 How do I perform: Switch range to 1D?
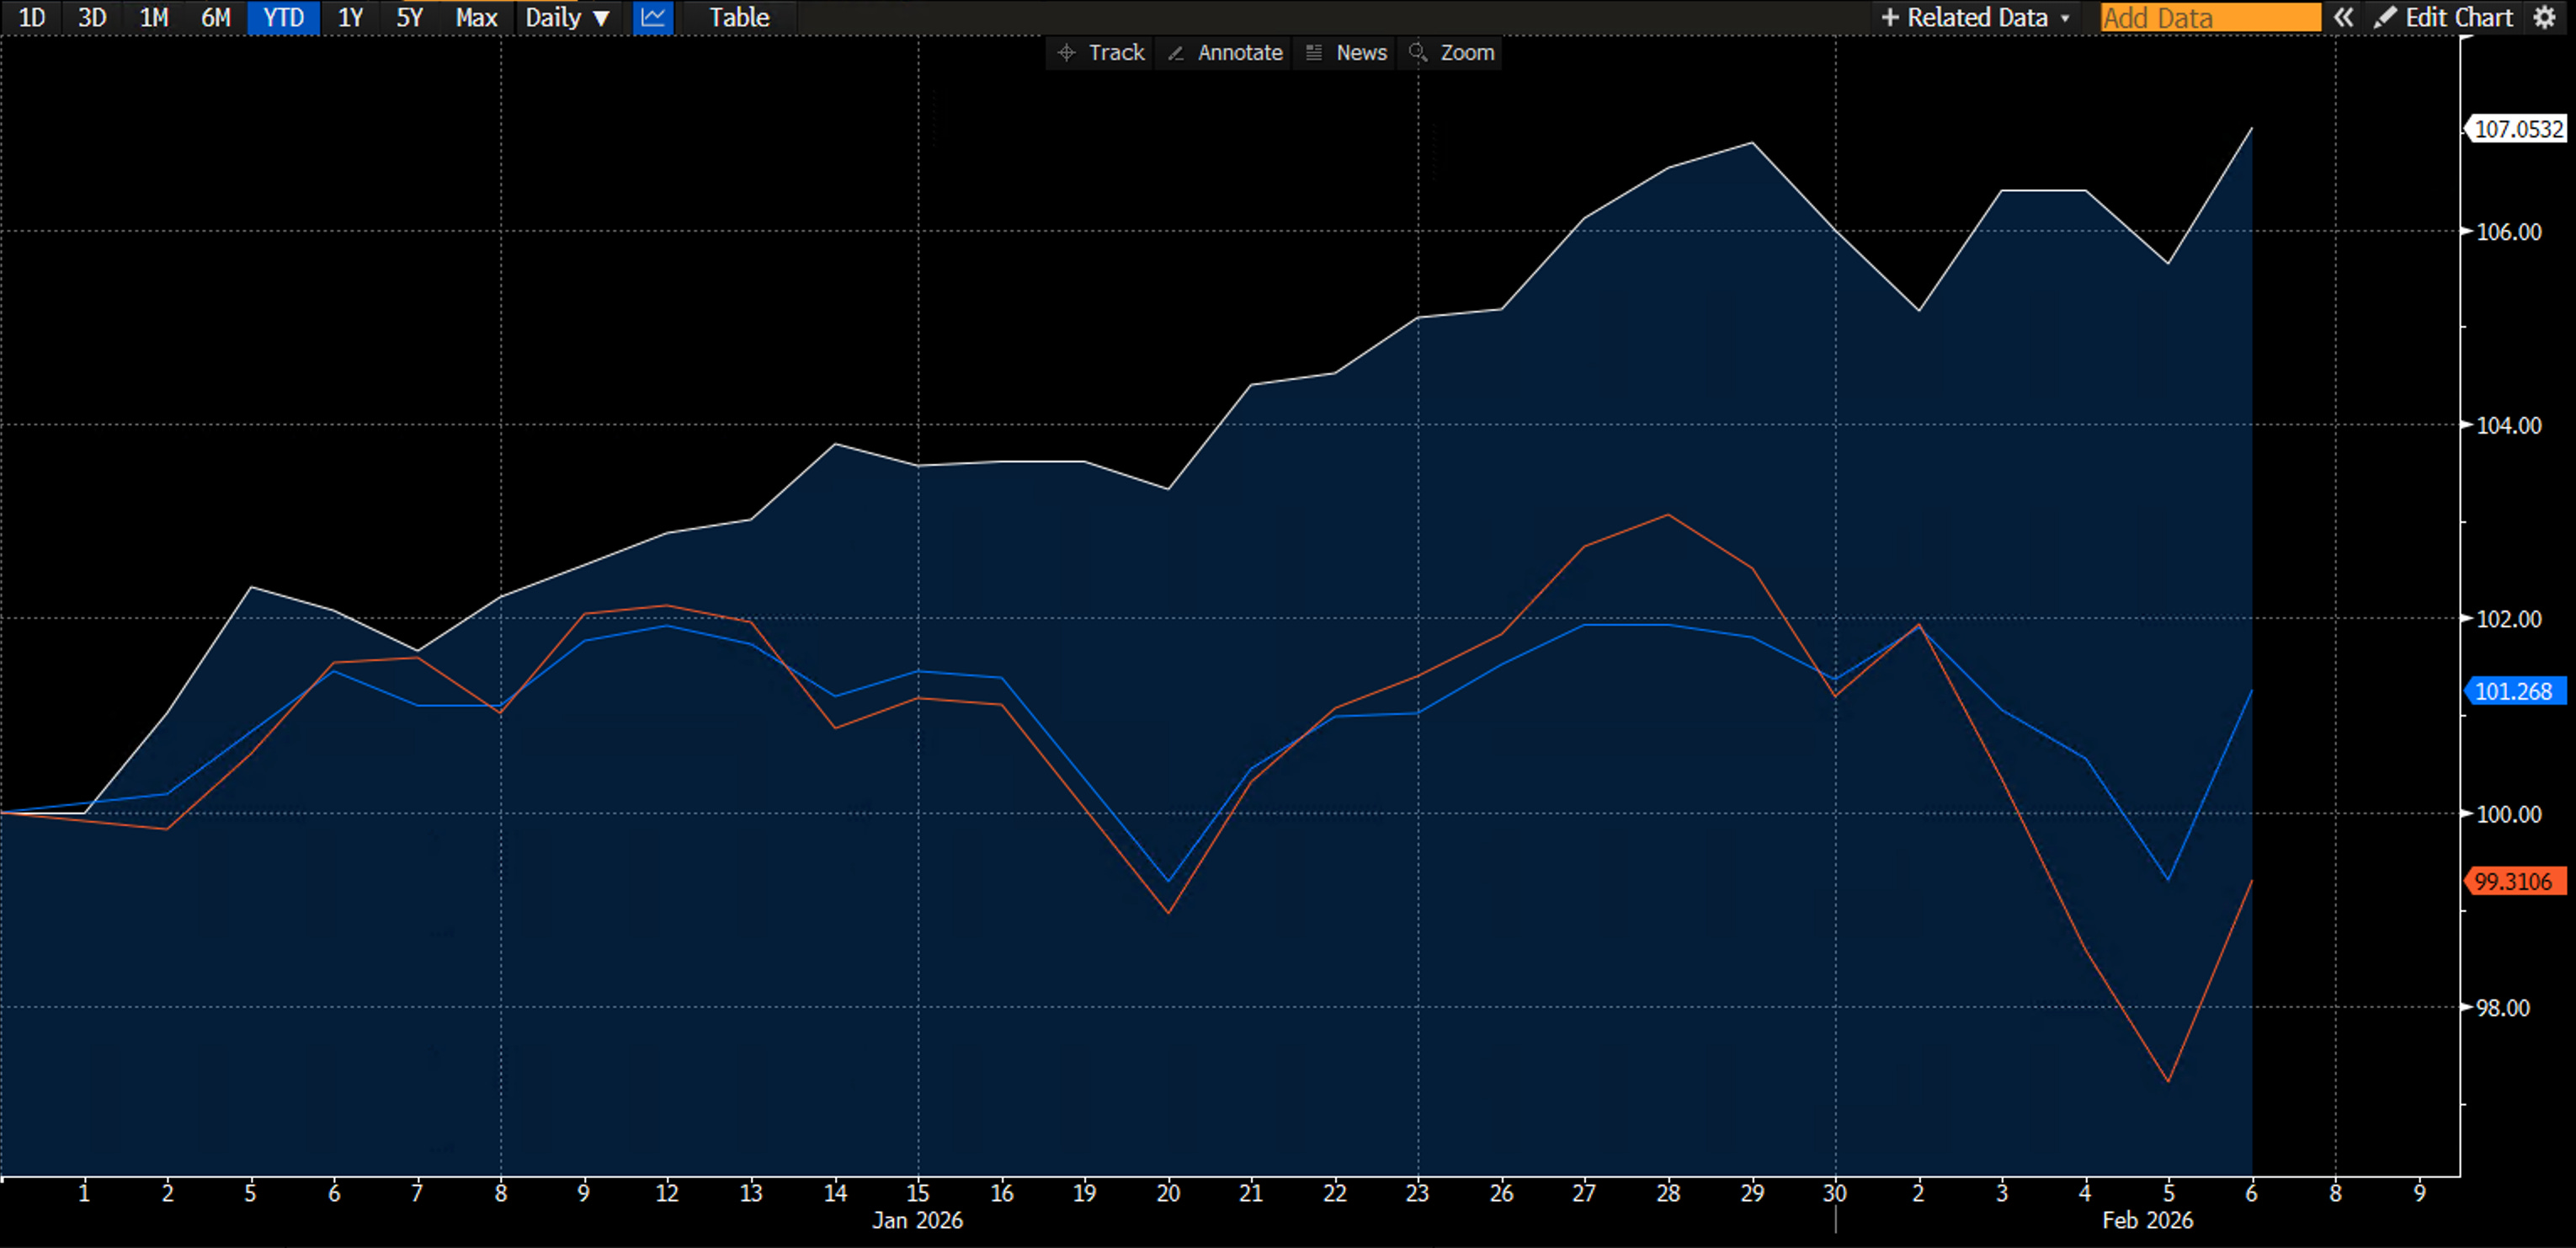[32, 17]
